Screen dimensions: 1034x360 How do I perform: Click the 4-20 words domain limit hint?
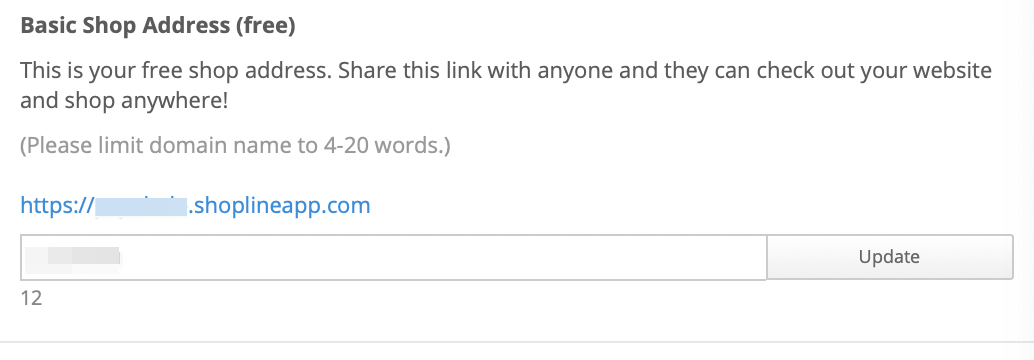coord(235,145)
